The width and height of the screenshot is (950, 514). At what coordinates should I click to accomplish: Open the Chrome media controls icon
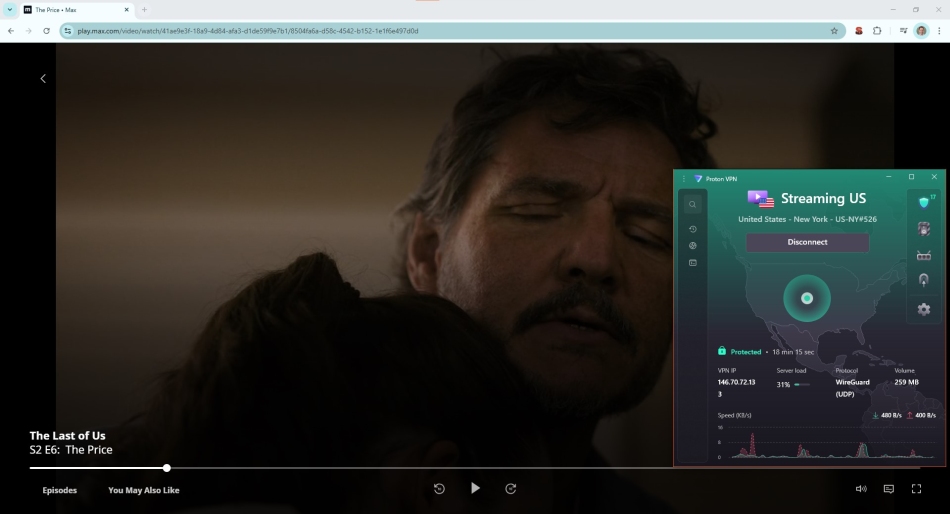click(x=903, y=31)
